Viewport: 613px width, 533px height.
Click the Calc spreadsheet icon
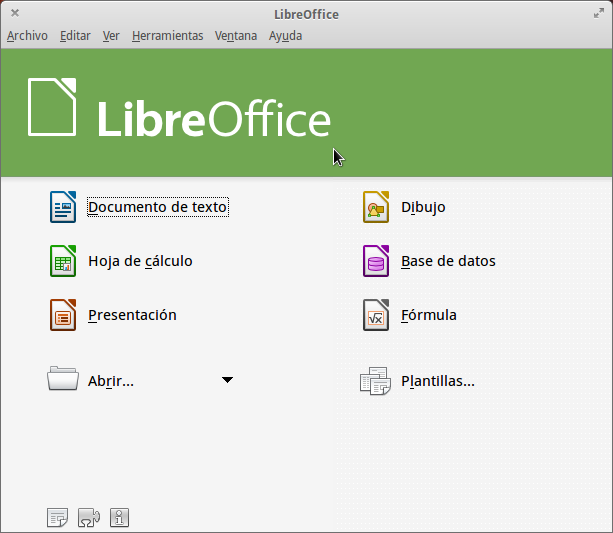coord(63,261)
